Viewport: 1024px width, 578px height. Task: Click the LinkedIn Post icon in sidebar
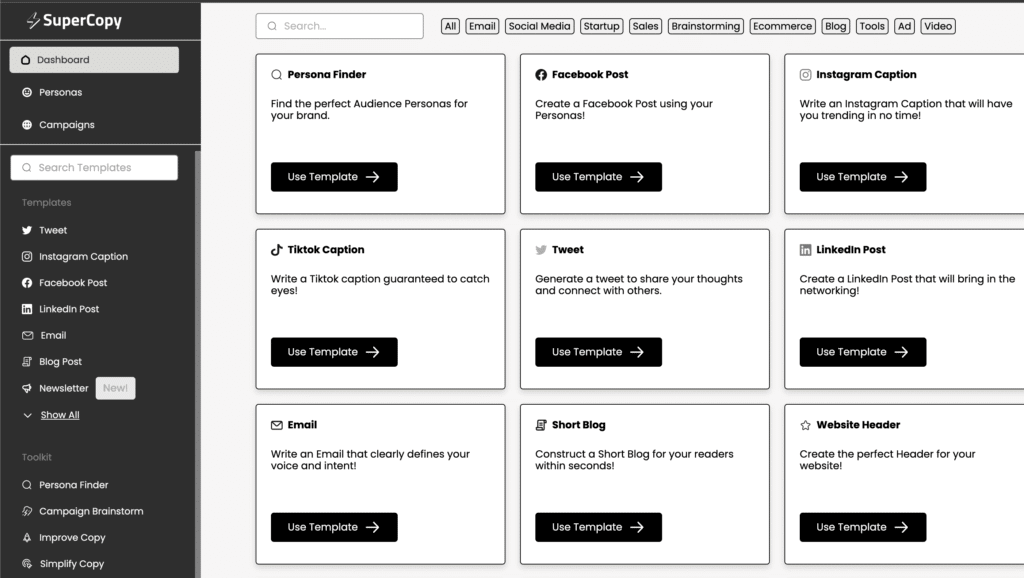click(27, 309)
